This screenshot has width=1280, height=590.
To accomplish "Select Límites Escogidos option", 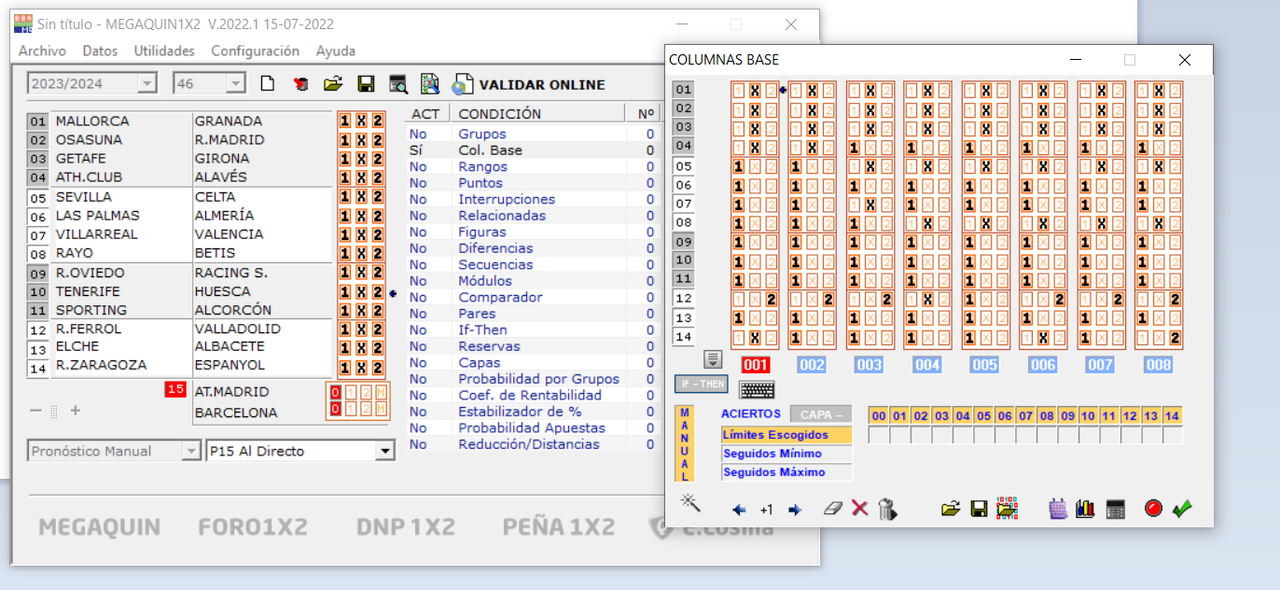I will pyautogui.click(x=787, y=435).
